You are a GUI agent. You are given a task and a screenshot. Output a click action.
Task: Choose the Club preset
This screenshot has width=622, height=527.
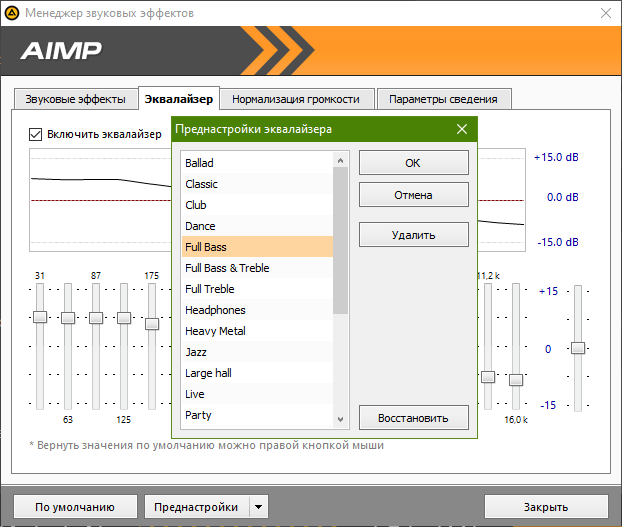point(257,205)
